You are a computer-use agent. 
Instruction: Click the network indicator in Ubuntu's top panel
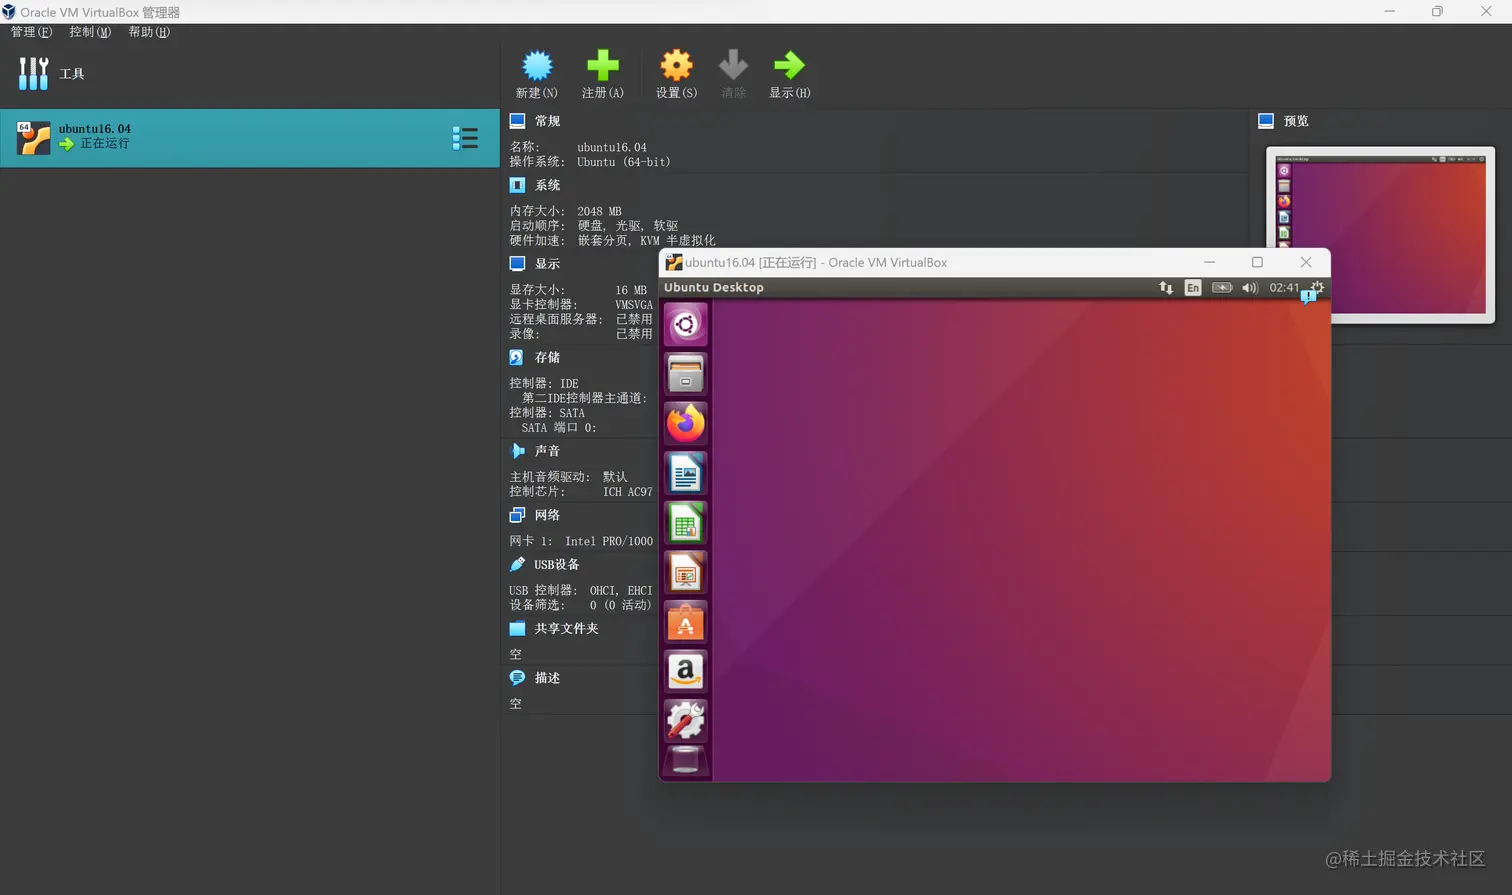click(1166, 288)
